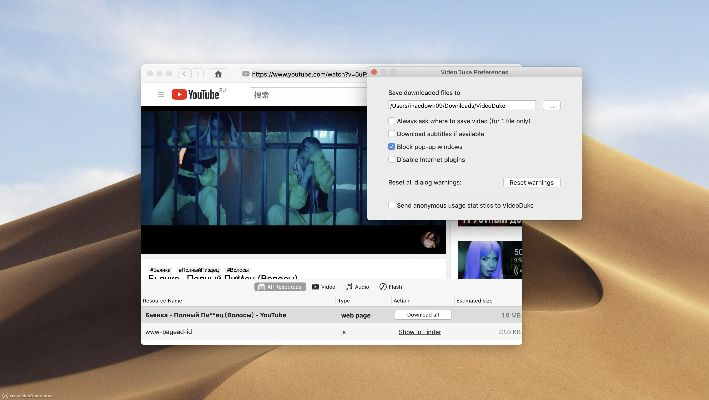
Task: Switch to the Audio tab
Action: 358,287
